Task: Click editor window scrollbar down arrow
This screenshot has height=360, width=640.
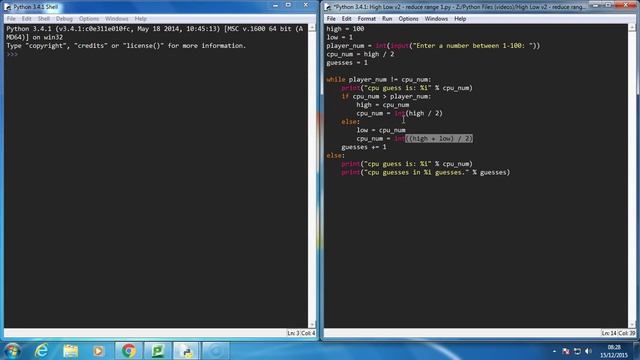Action: tap(632, 324)
